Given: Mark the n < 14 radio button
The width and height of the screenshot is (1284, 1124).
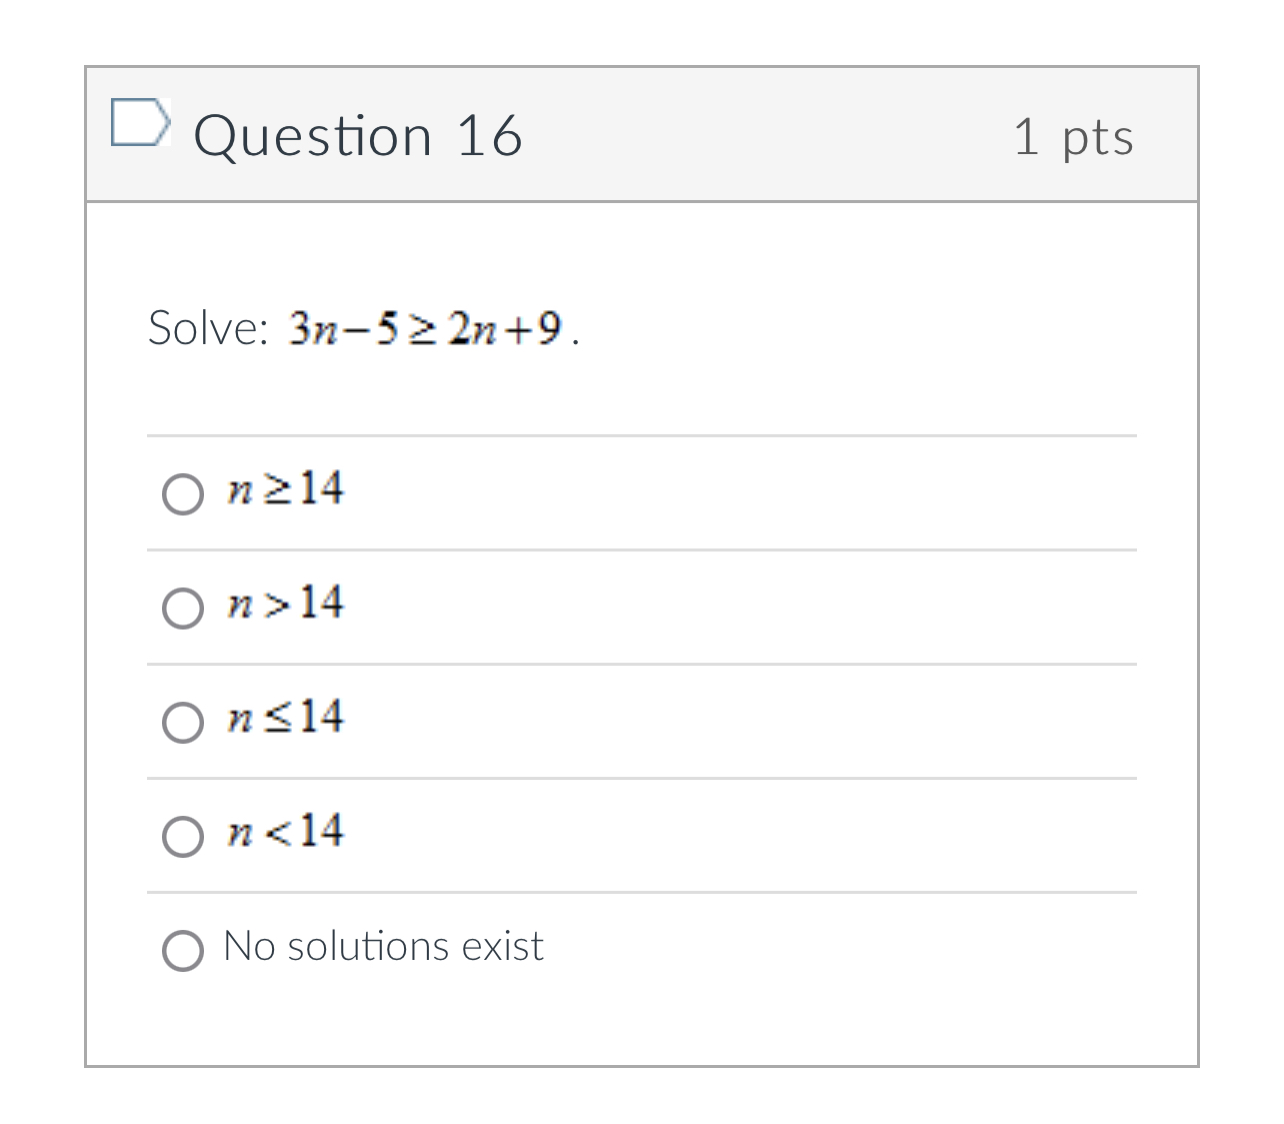Looking at the screenshot, I should coord(183,836).
